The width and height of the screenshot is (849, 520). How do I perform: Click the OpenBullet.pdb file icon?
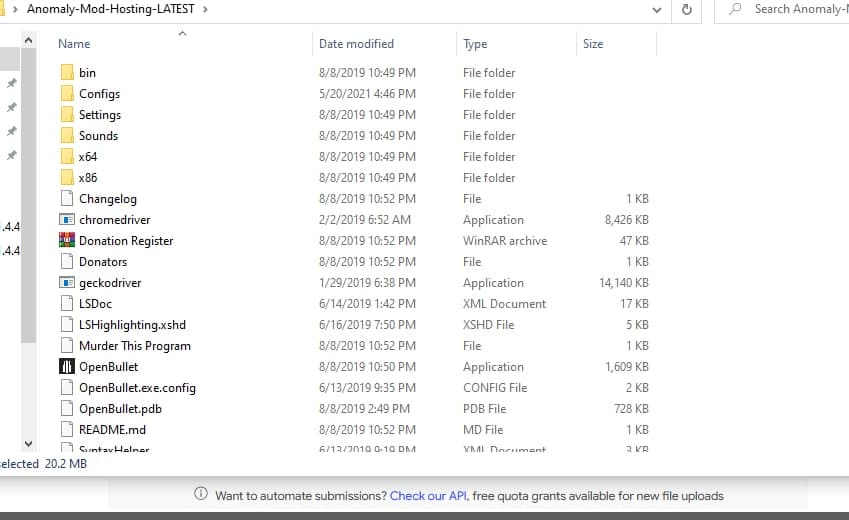[67, 409]
